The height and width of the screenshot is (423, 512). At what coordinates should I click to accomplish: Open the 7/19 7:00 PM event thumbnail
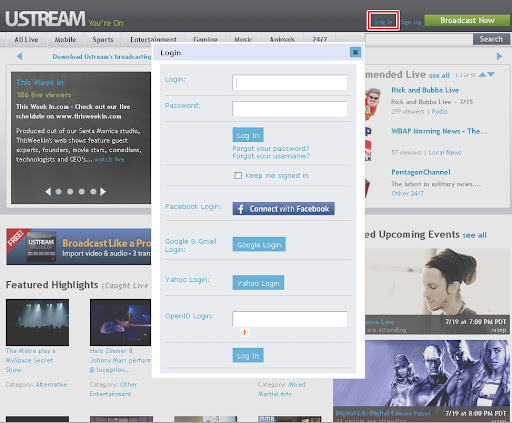tap(438, 291)
